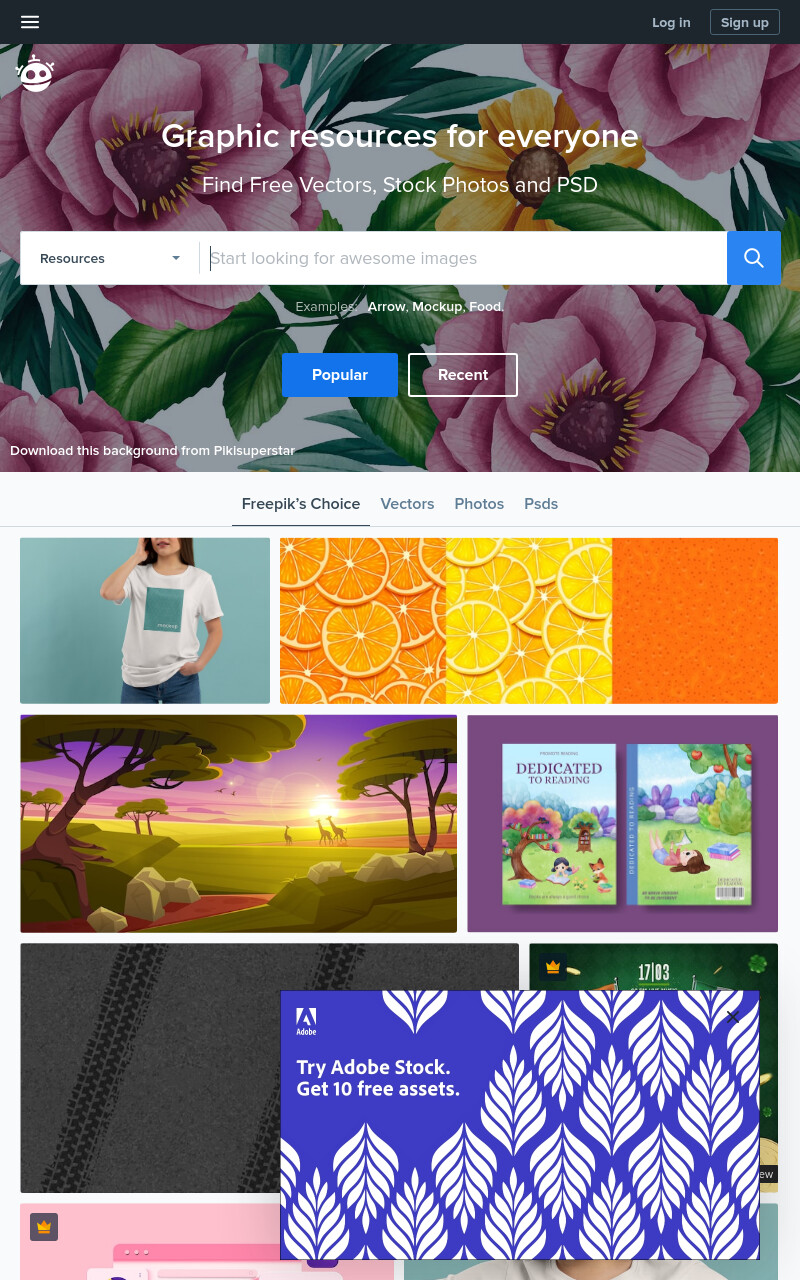The image size is (800, 1280).
Task: Focus the search images input field
Action: [x=463, y=258]
